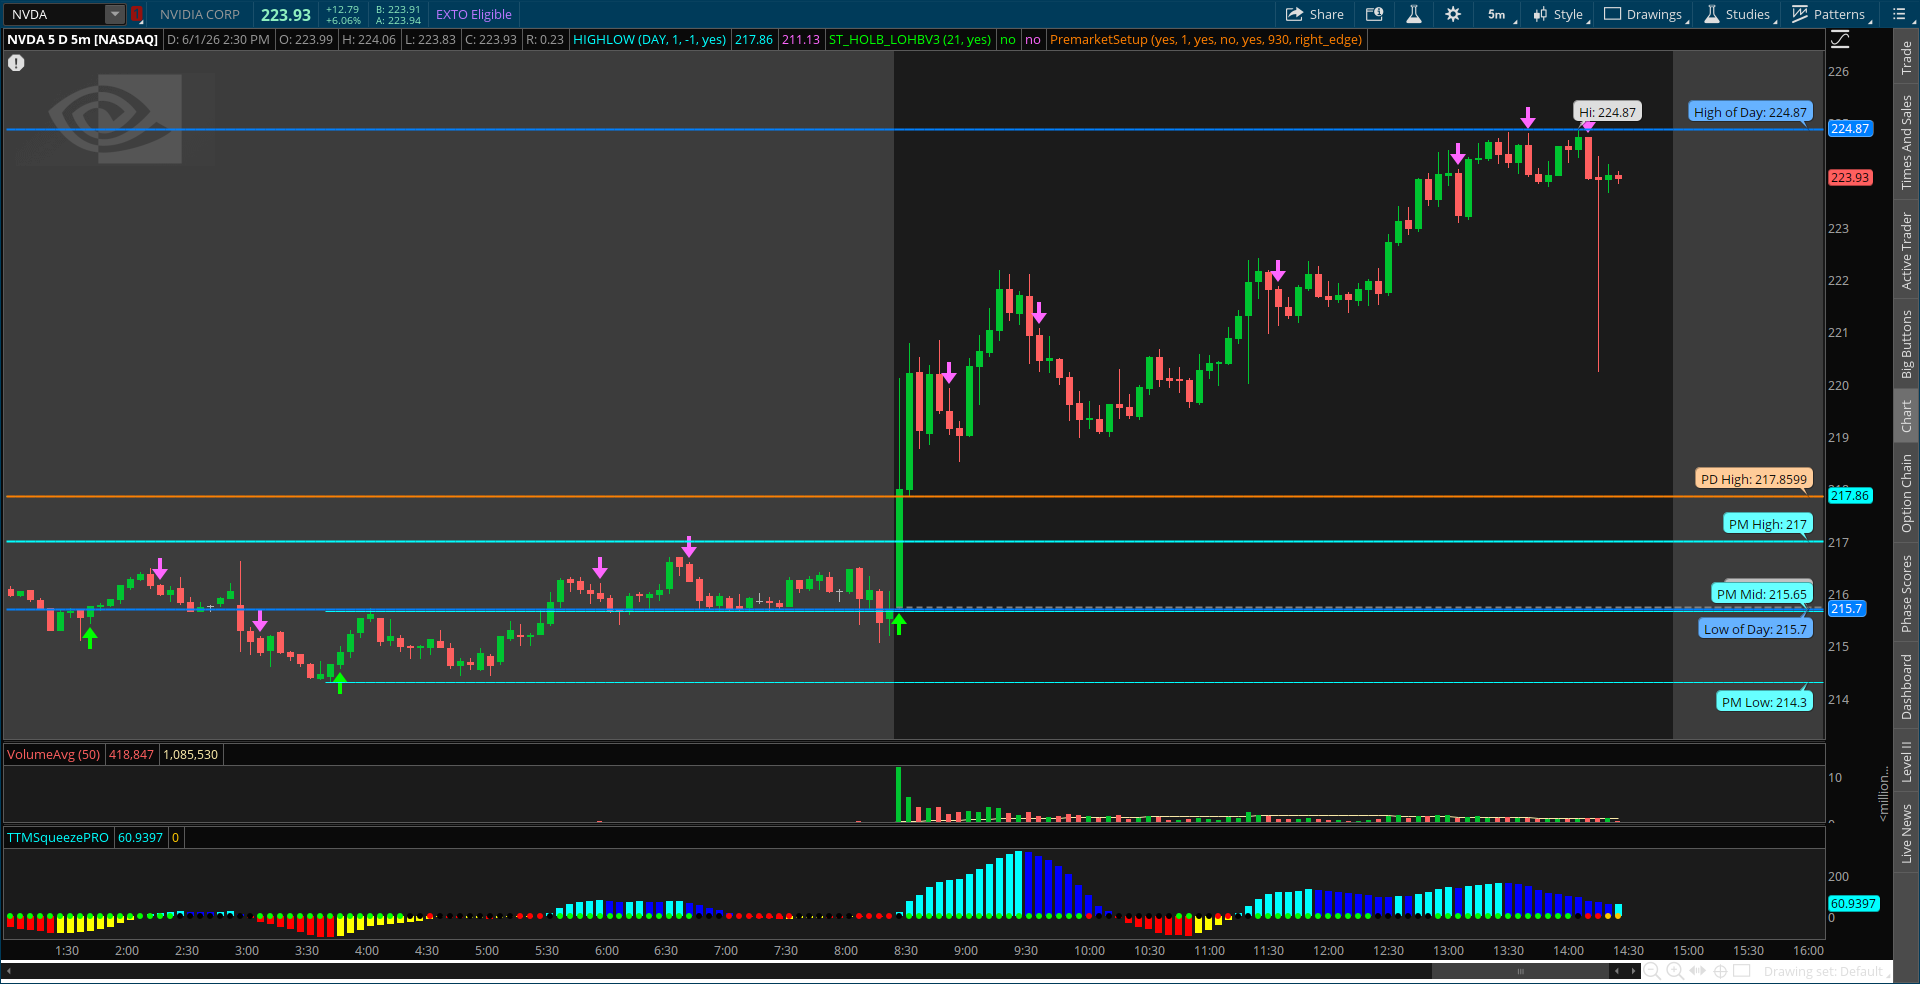Open the 5m timeframe dropdown
The image size is (1920, 984).
click(x=1501, y=14)
